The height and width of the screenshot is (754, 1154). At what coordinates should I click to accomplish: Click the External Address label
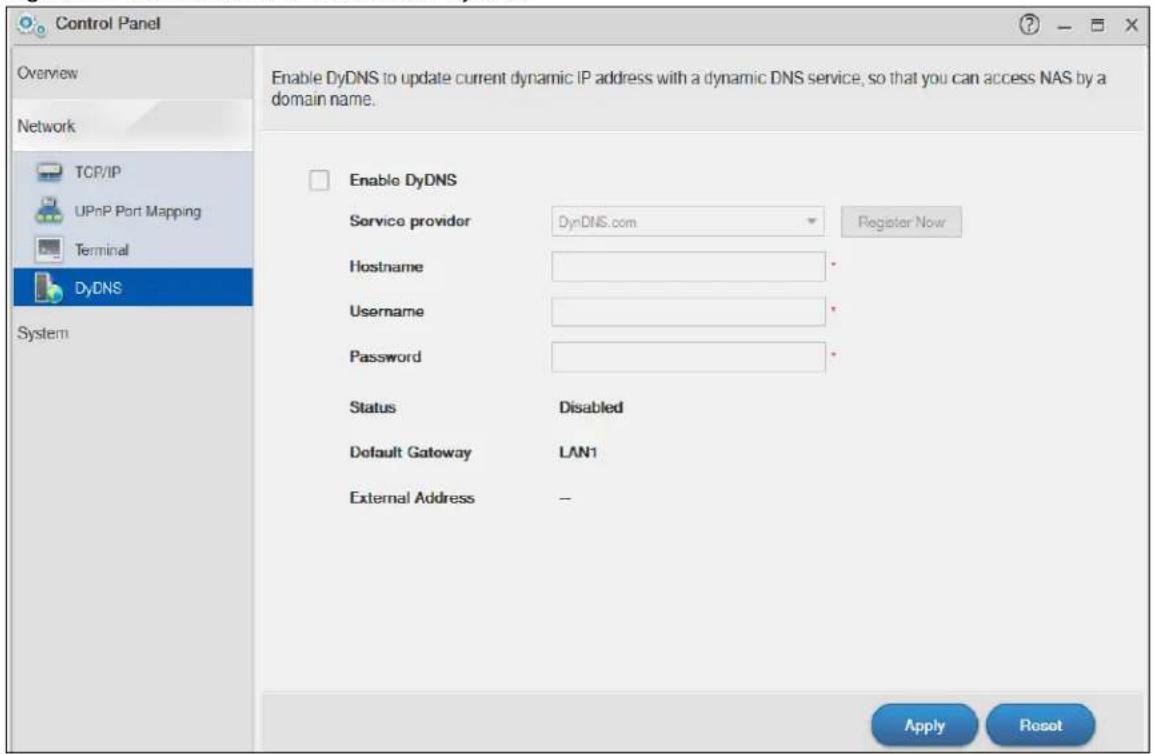point(411,498)
